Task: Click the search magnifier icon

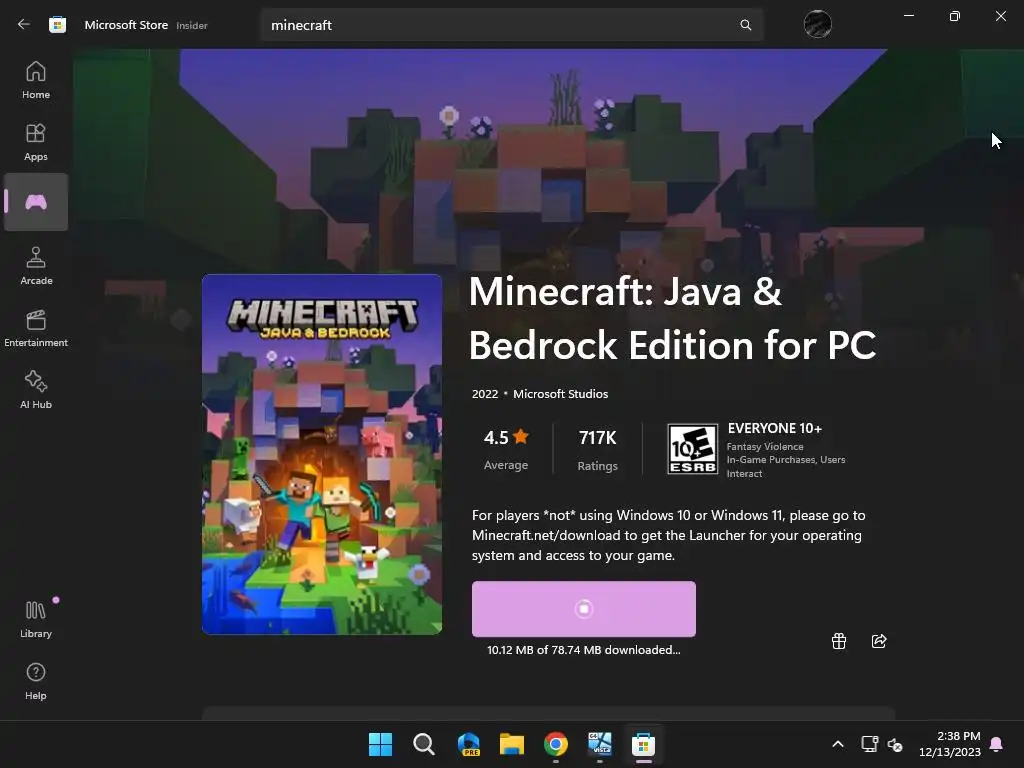Action: tap(745, 25)
